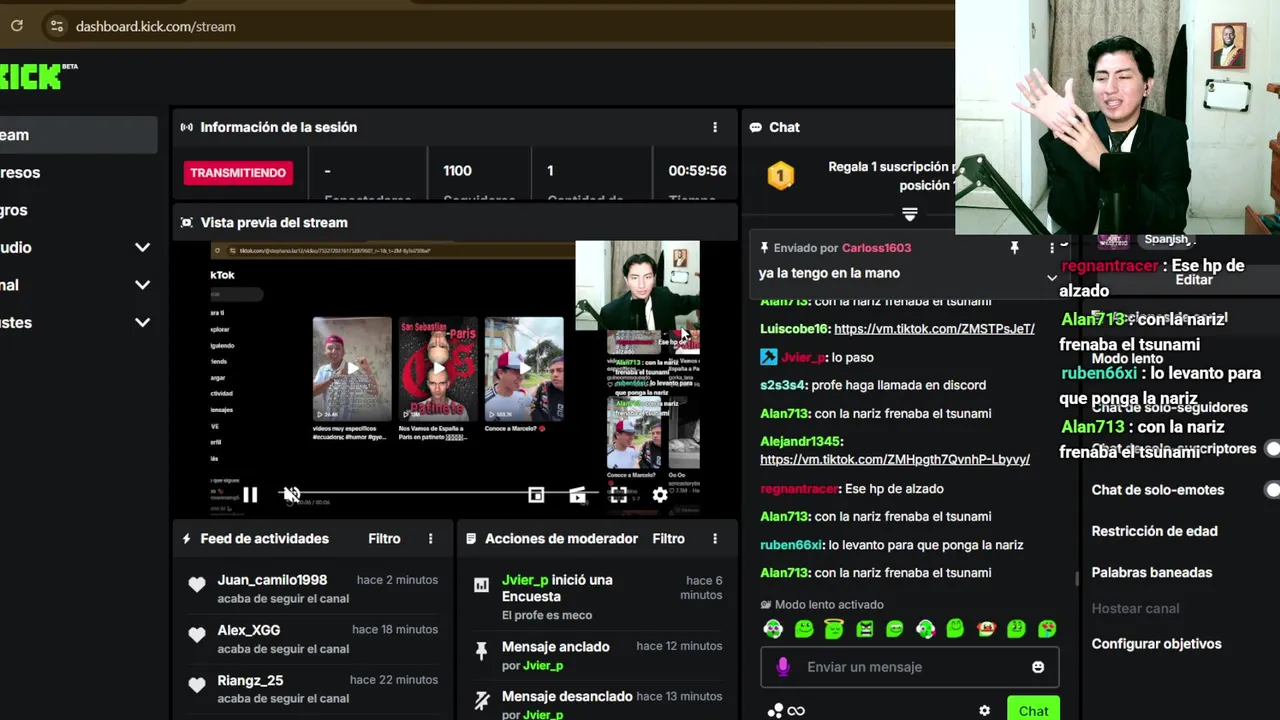Expand the pinned message with its chevron
Screen dimensions: 1280x720
1051,278
